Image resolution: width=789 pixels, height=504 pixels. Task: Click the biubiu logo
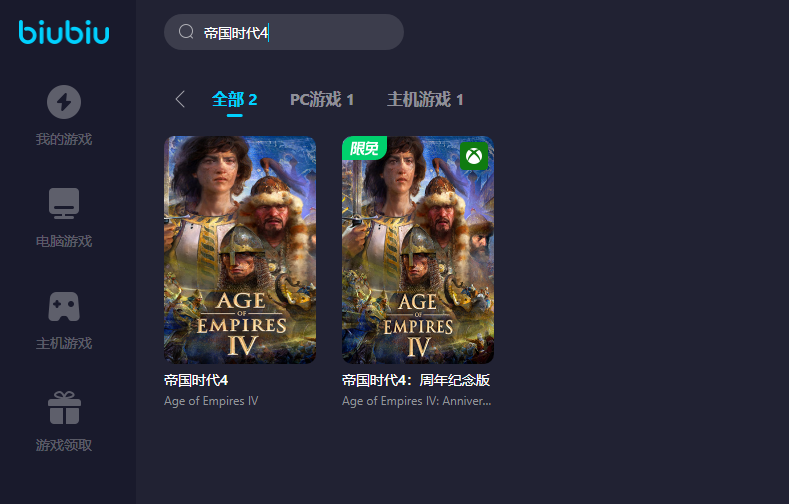click(64, 32)
